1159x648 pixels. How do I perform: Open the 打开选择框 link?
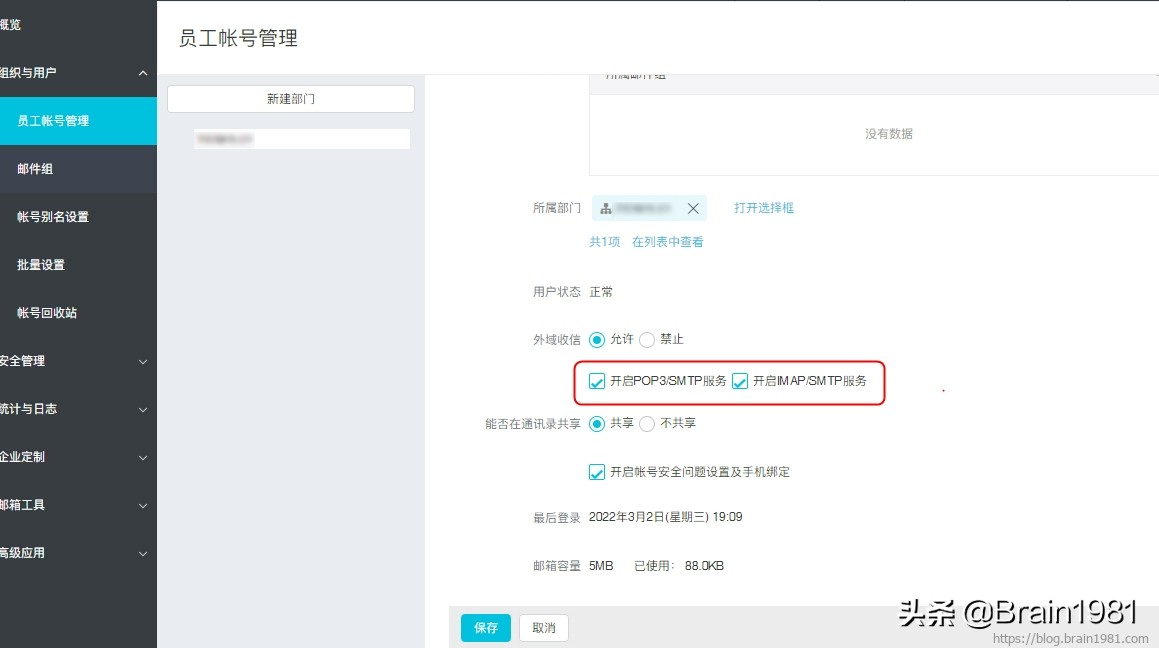763,208
